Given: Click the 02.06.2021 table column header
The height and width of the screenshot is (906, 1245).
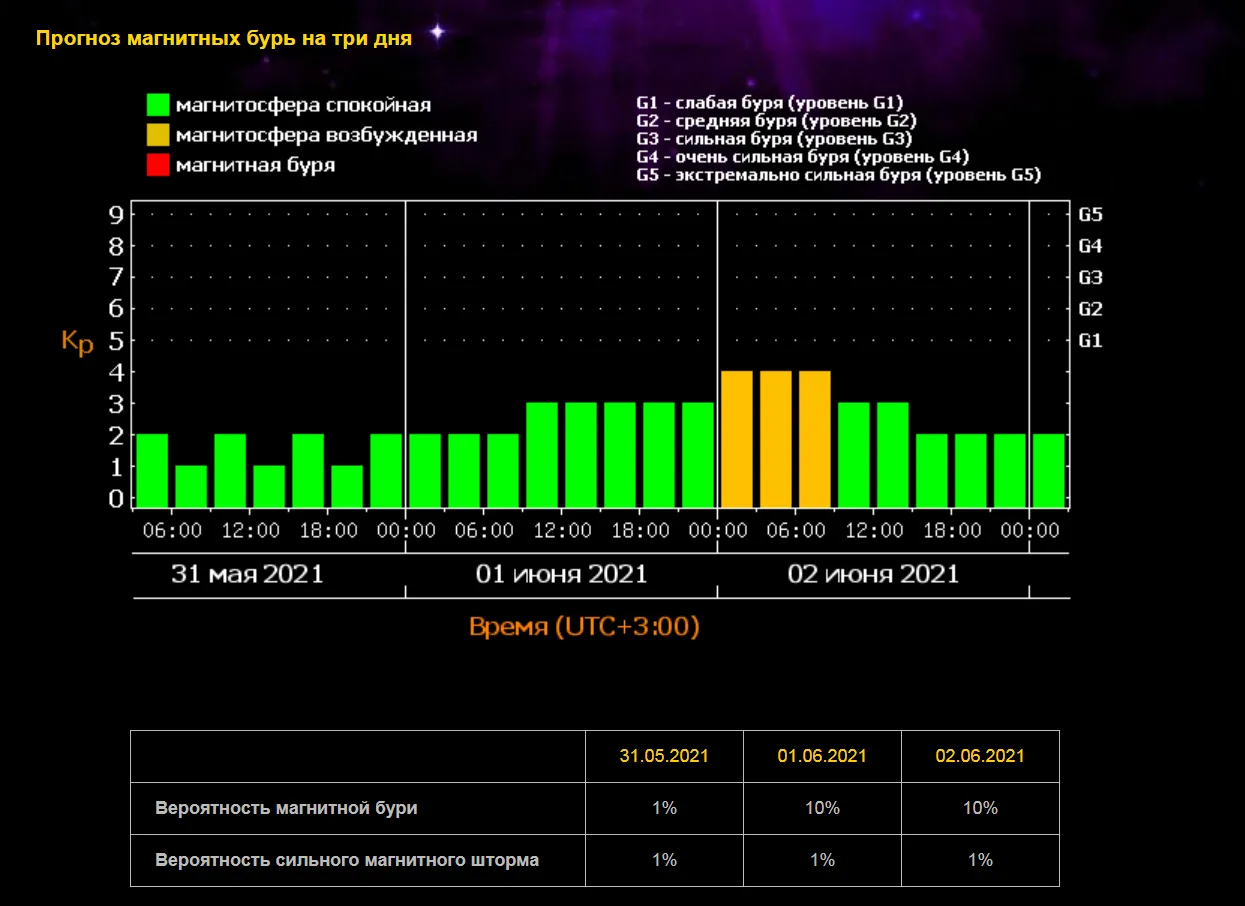Looking at the screenshot, I should point(980,756).
